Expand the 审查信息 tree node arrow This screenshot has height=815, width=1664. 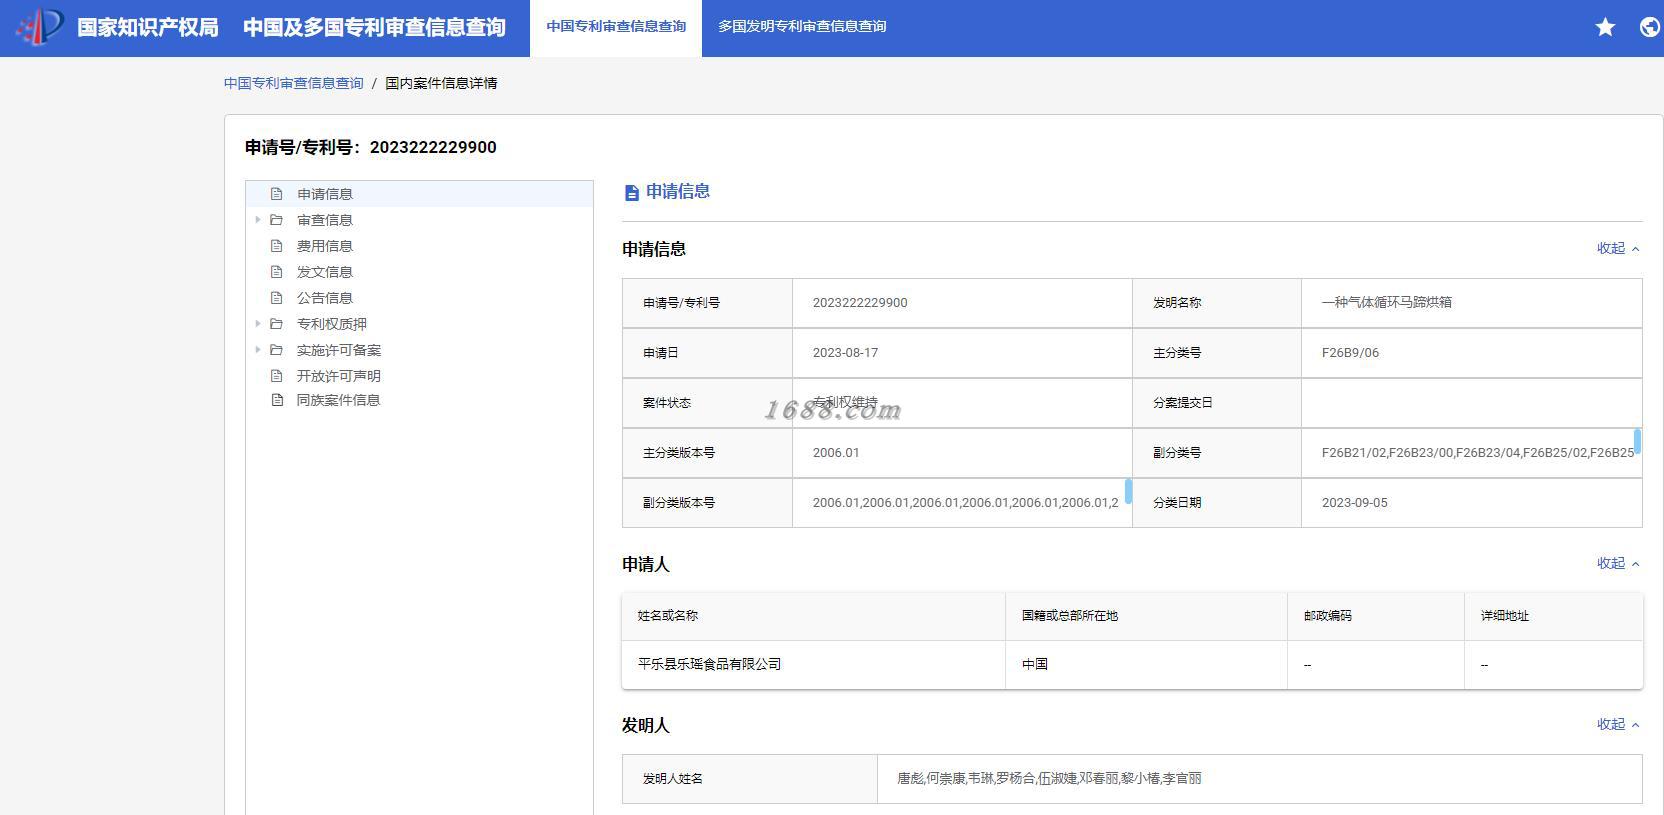point(258,220)
